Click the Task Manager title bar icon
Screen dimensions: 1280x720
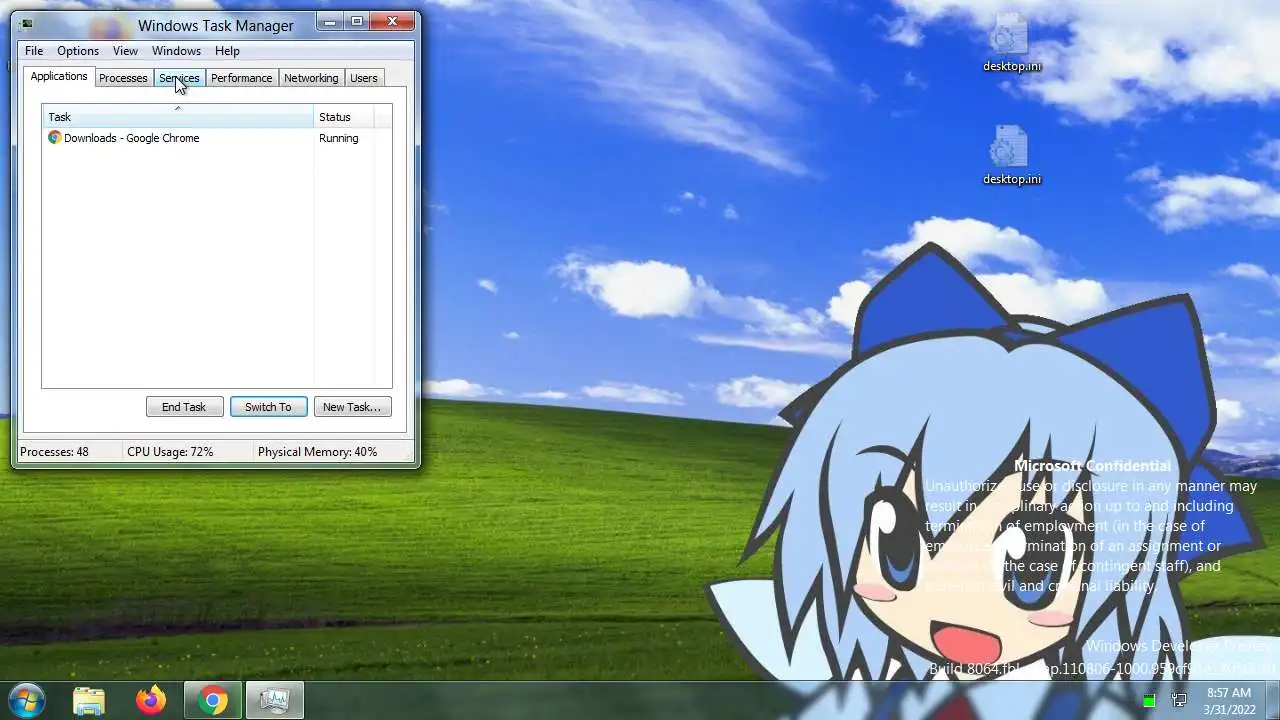pyautogui.click(x=25, y=24)
